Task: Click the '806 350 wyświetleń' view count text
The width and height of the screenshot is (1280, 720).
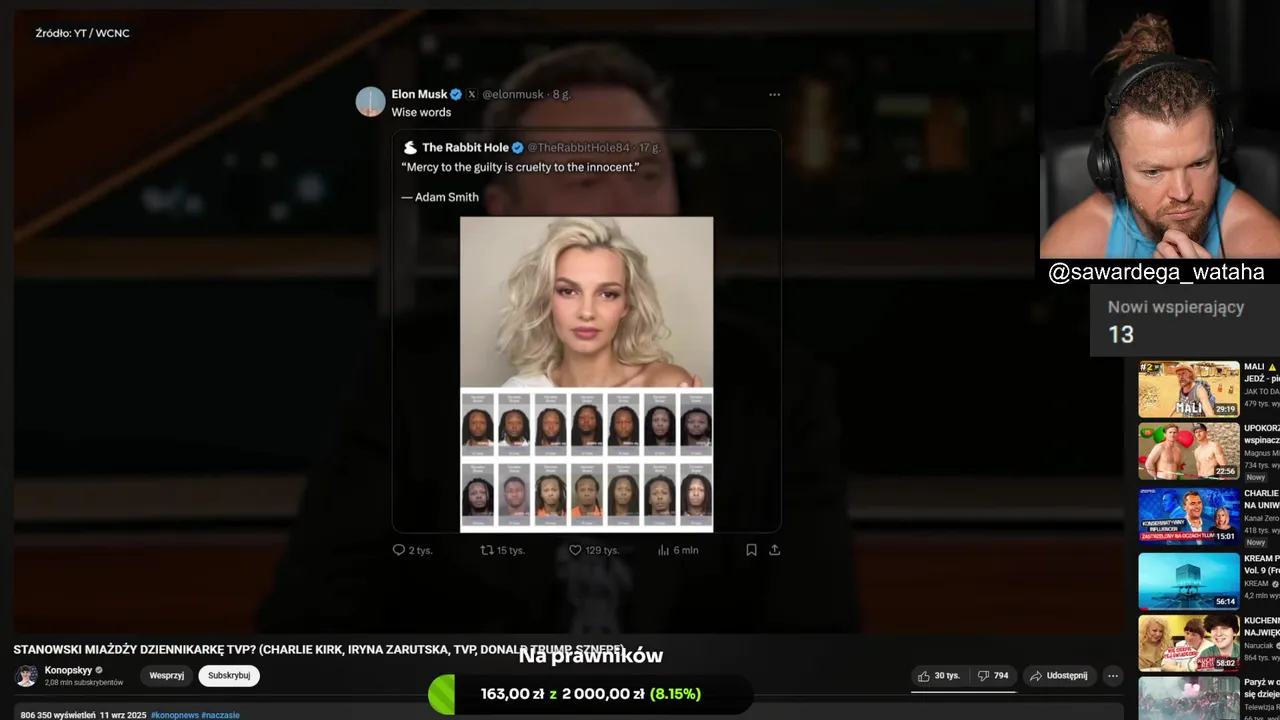Action: point(58,715)
